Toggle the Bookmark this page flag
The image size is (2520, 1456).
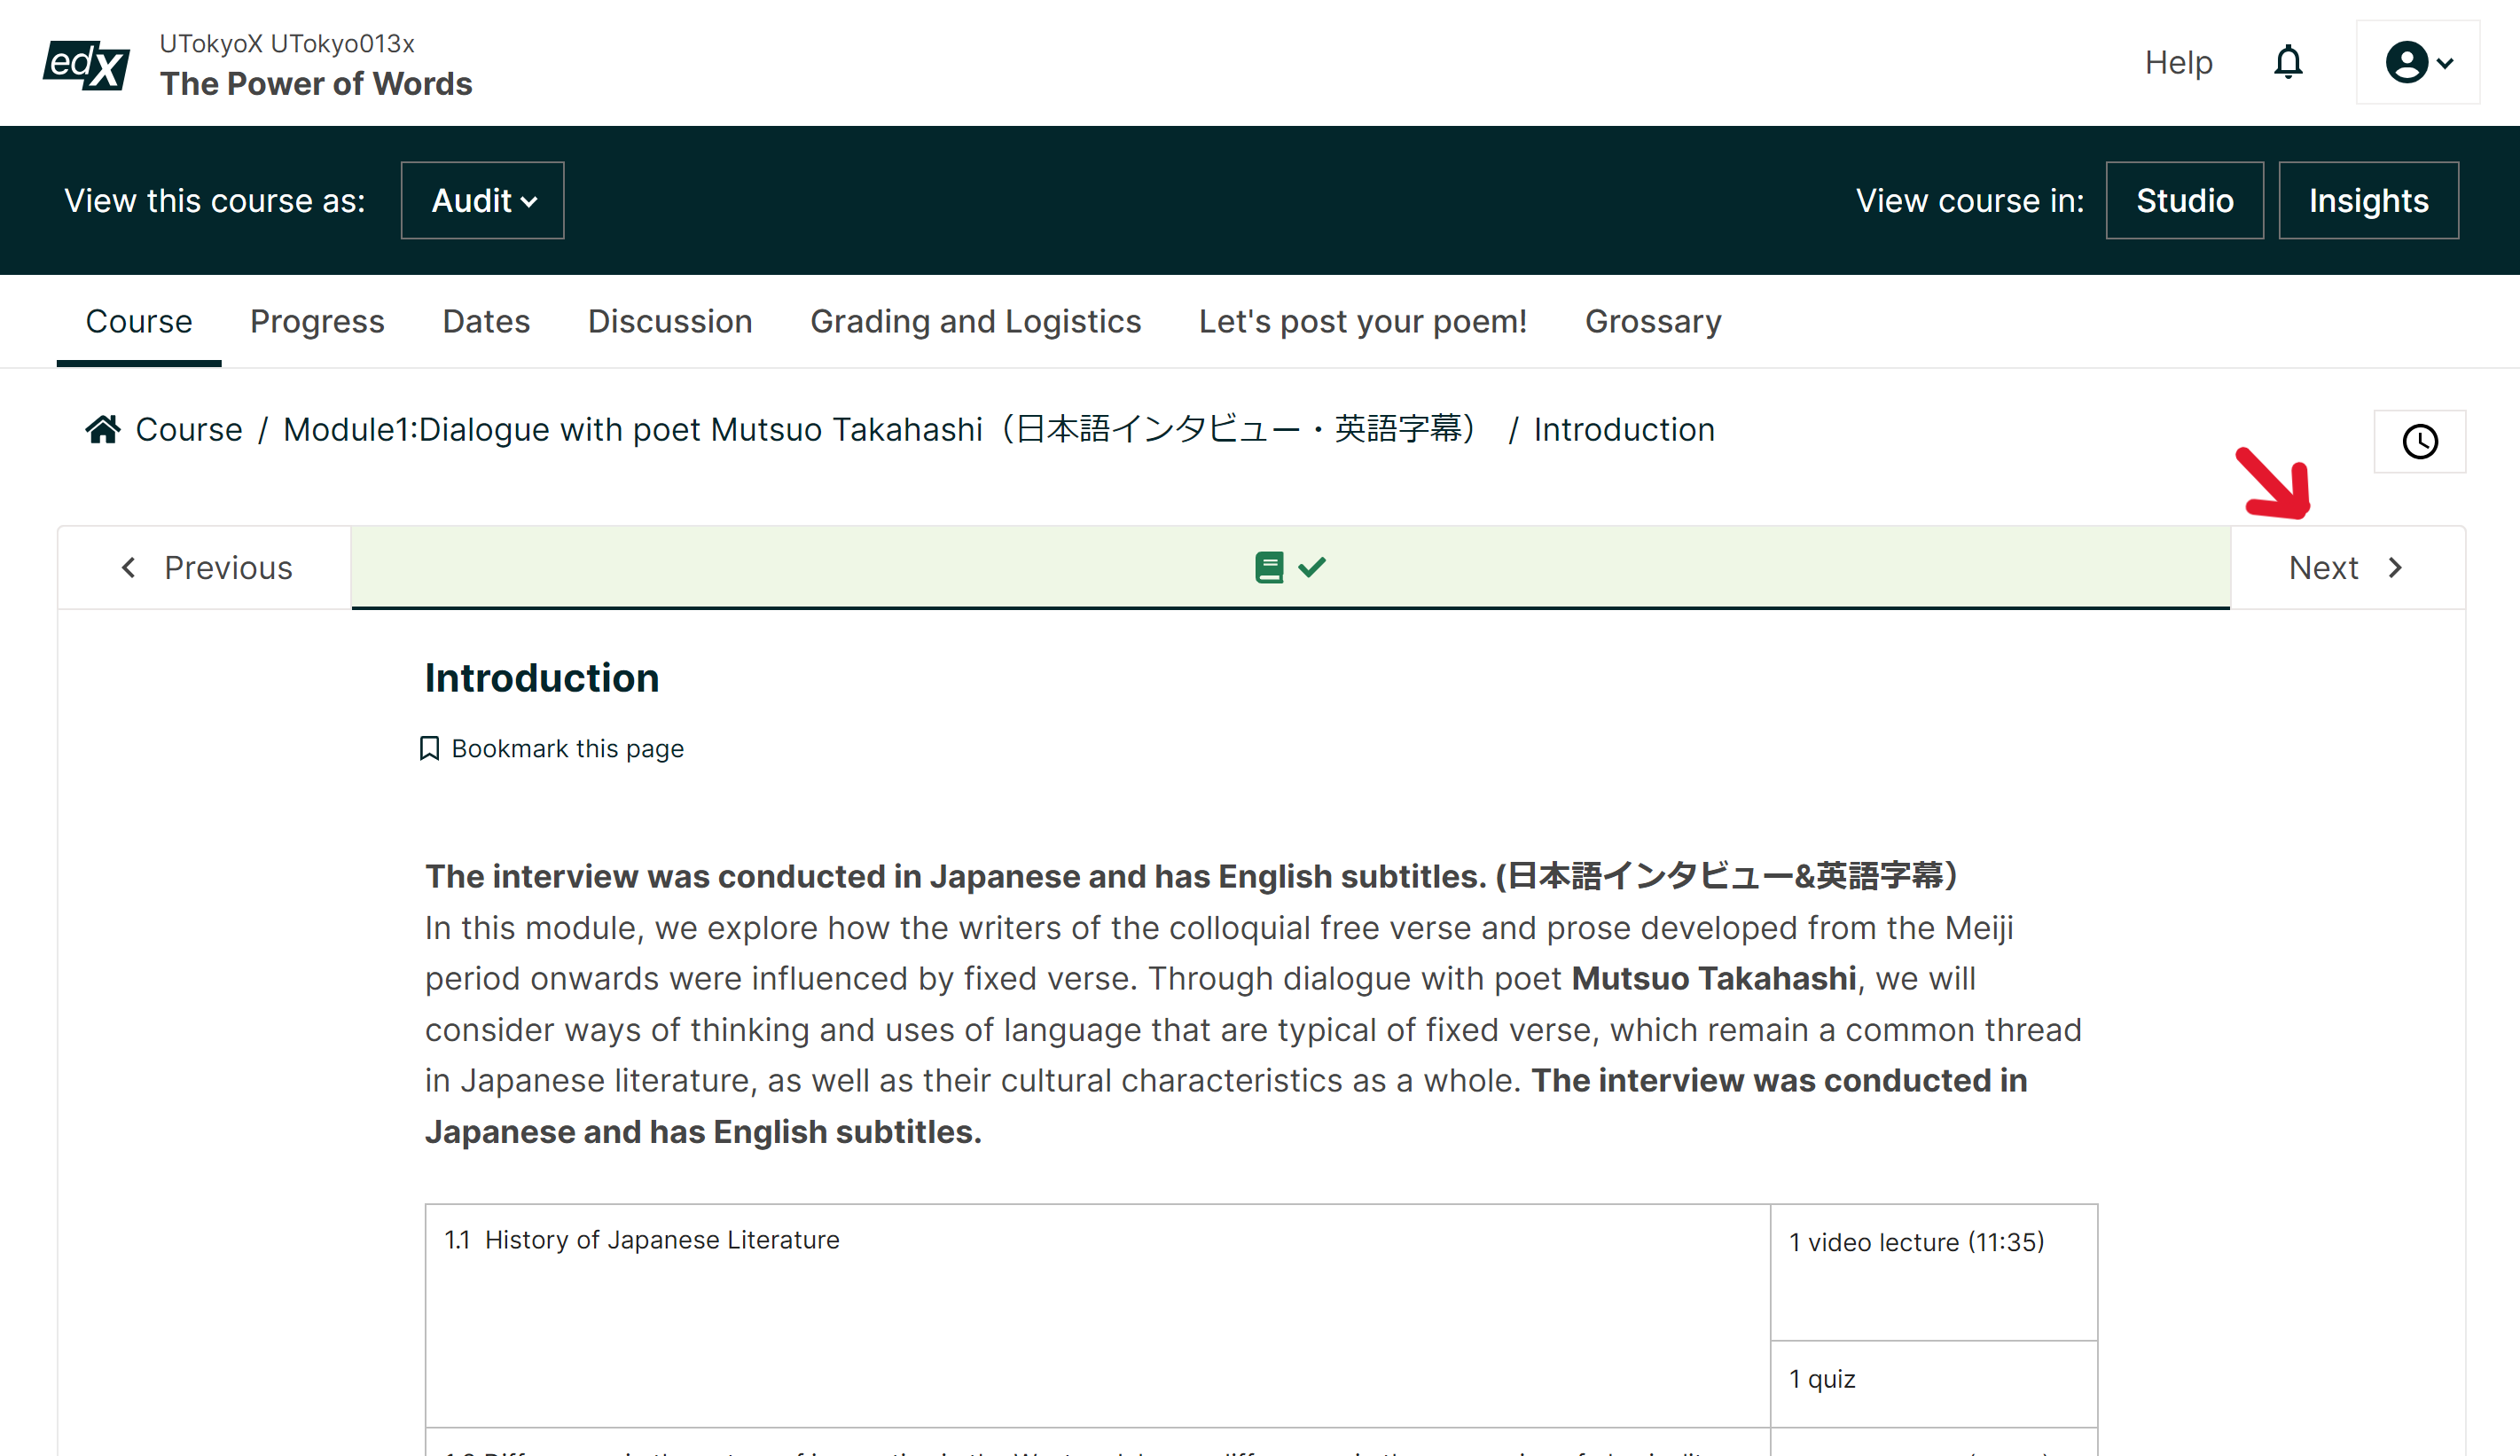coord(552,748)
